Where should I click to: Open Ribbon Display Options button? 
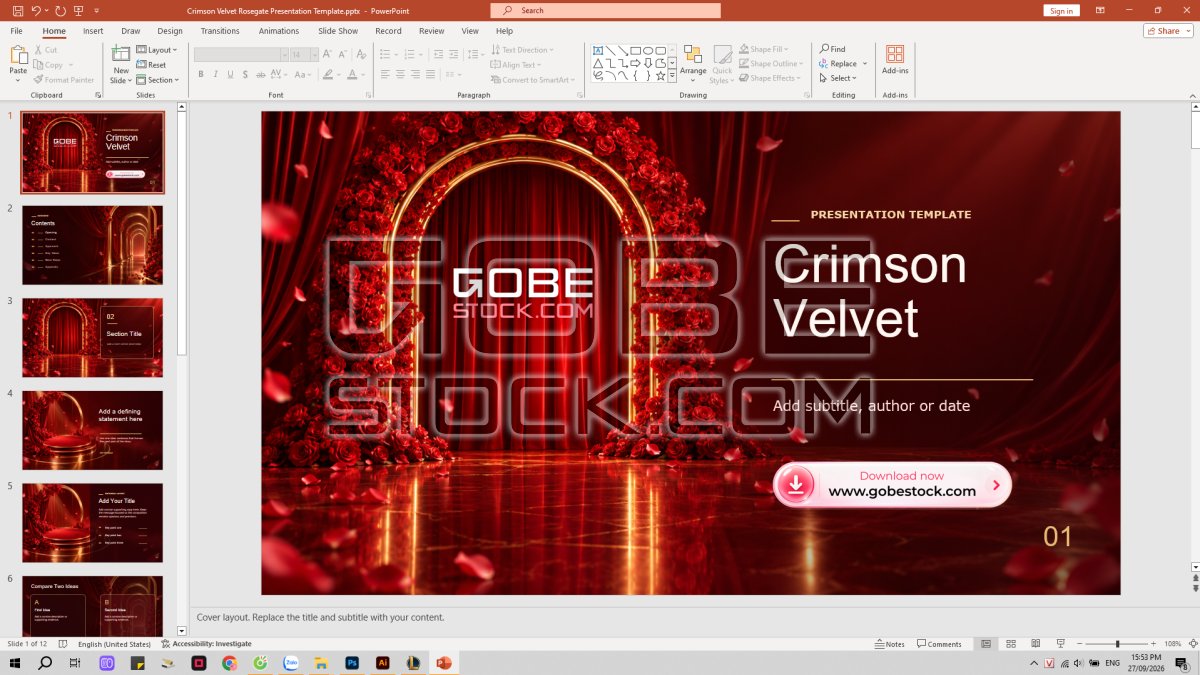(x=1100, y=10)
